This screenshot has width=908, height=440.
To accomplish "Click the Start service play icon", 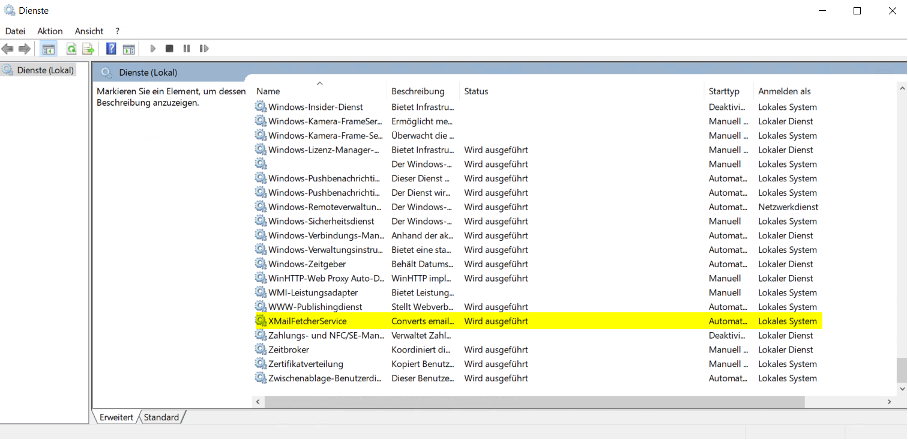I will (x=153, y=49).
